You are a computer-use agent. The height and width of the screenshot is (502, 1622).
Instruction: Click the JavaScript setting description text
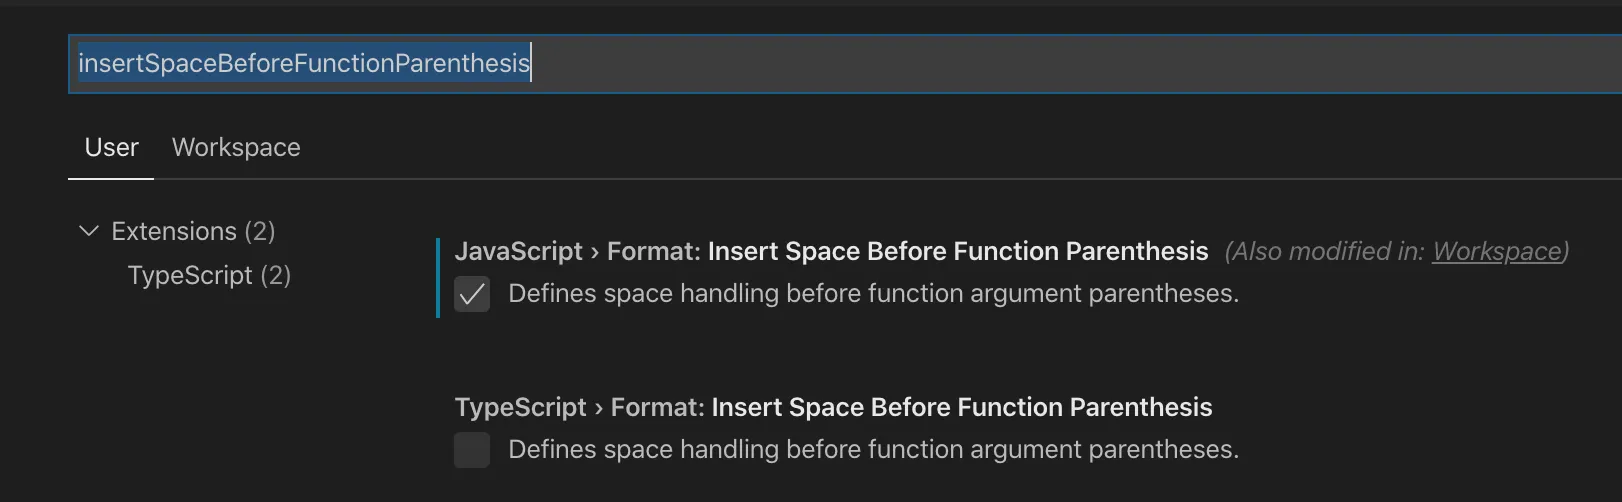[x=873, y=294]
